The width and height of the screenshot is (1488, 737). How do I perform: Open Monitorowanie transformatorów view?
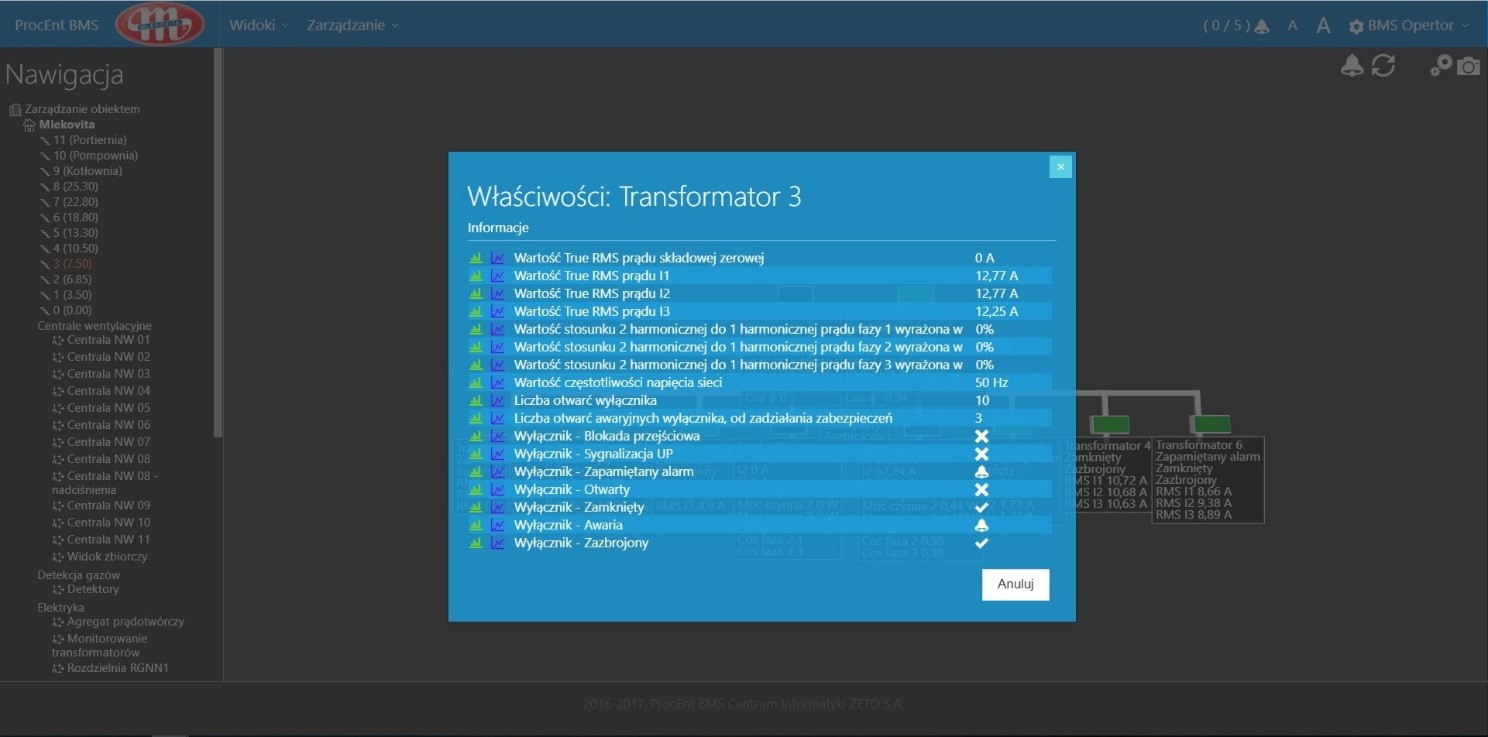100,646
